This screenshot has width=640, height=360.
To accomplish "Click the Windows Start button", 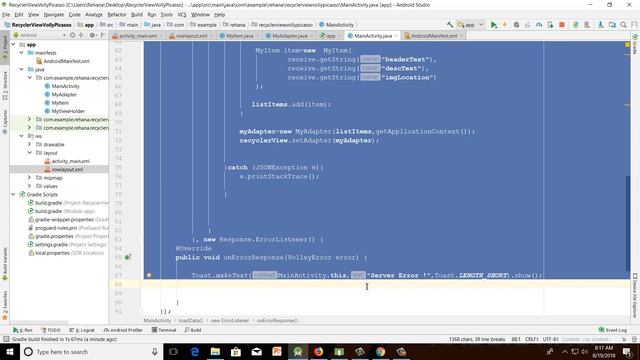I will pos(9,351).
